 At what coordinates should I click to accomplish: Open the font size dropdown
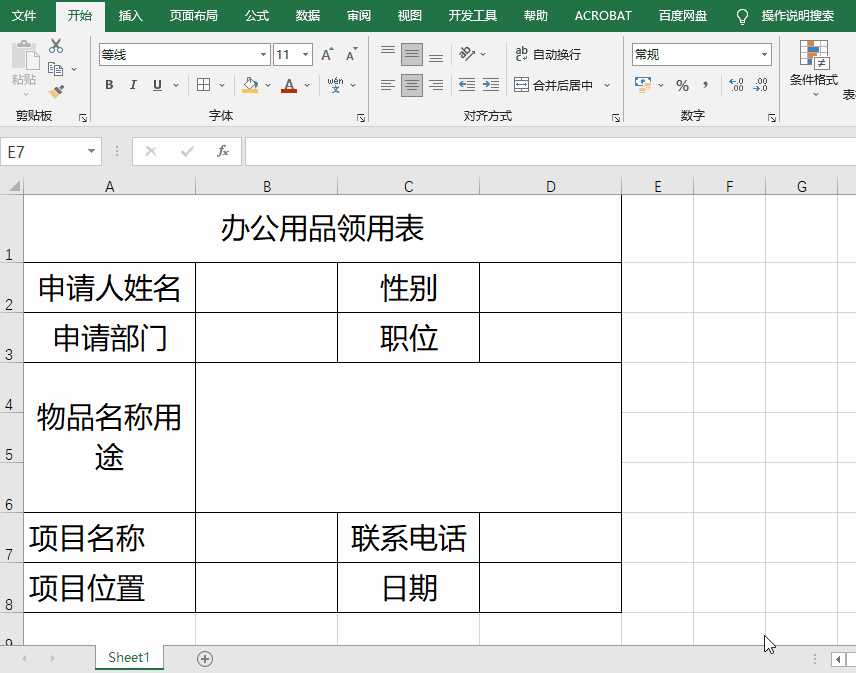coord(305,55)
